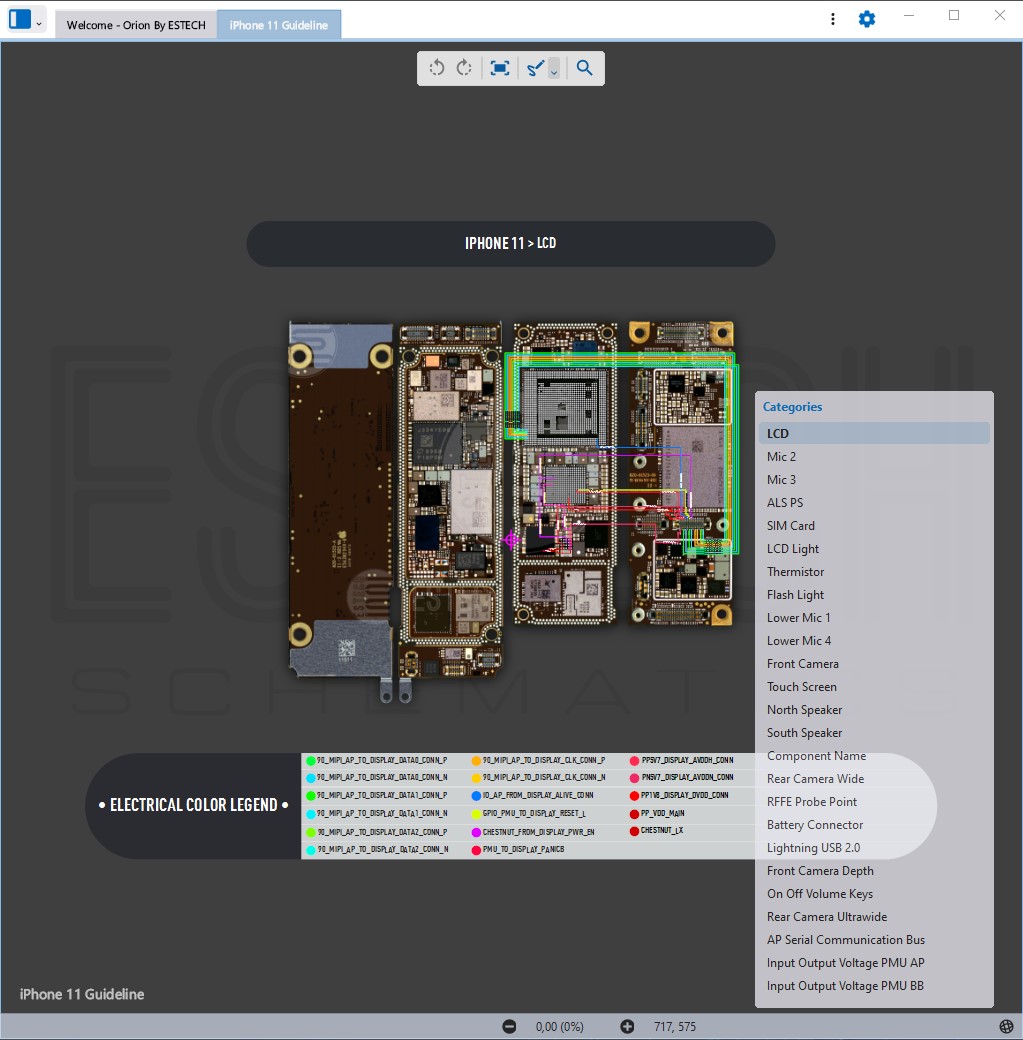Click the globe icon in status bar

tap(1006, 1027)
